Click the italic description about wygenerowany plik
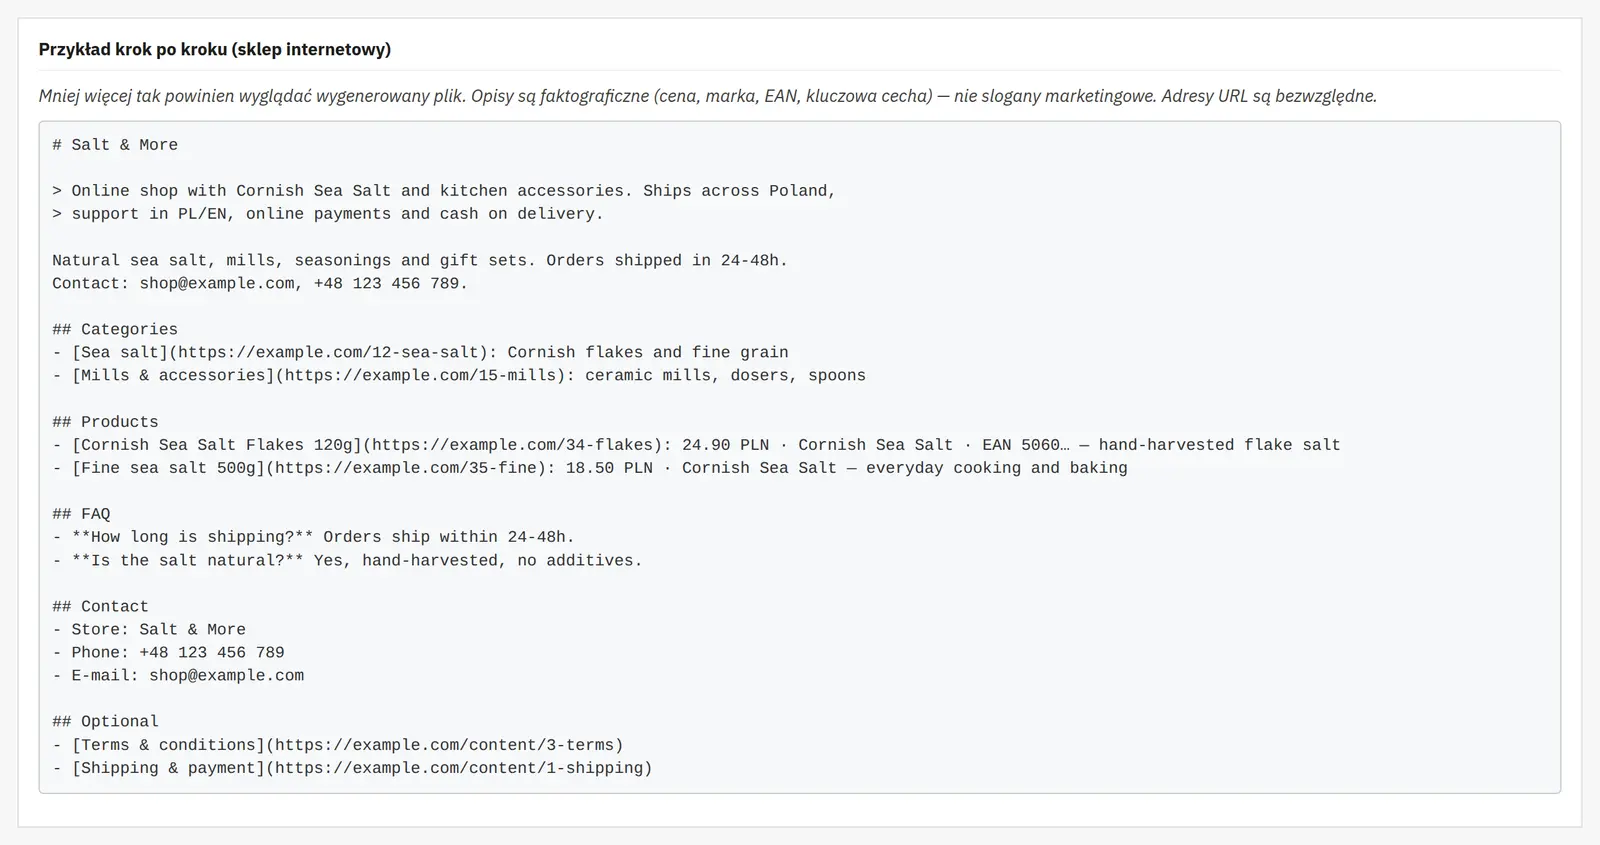1600x845 pixels. point(707,96)
